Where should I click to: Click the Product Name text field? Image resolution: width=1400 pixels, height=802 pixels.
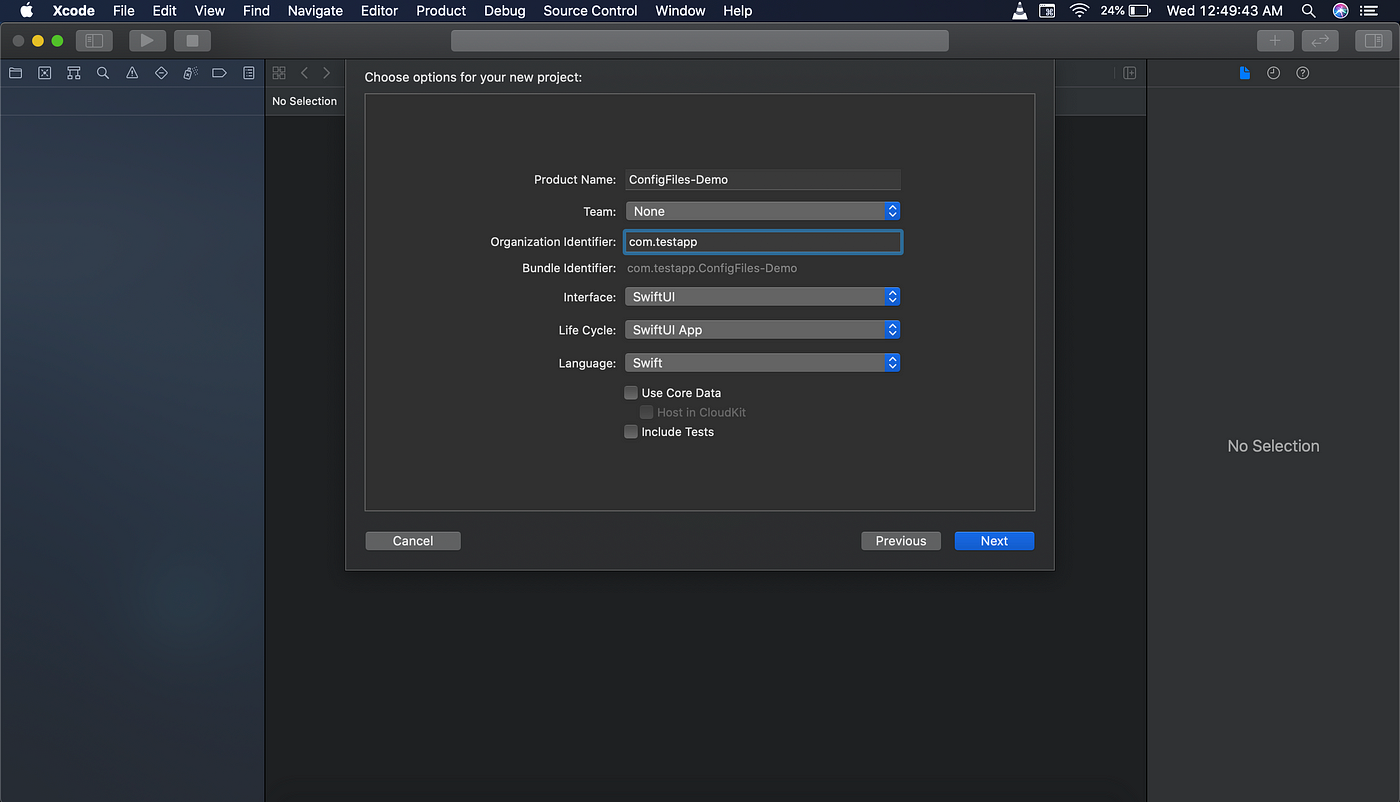763,180
